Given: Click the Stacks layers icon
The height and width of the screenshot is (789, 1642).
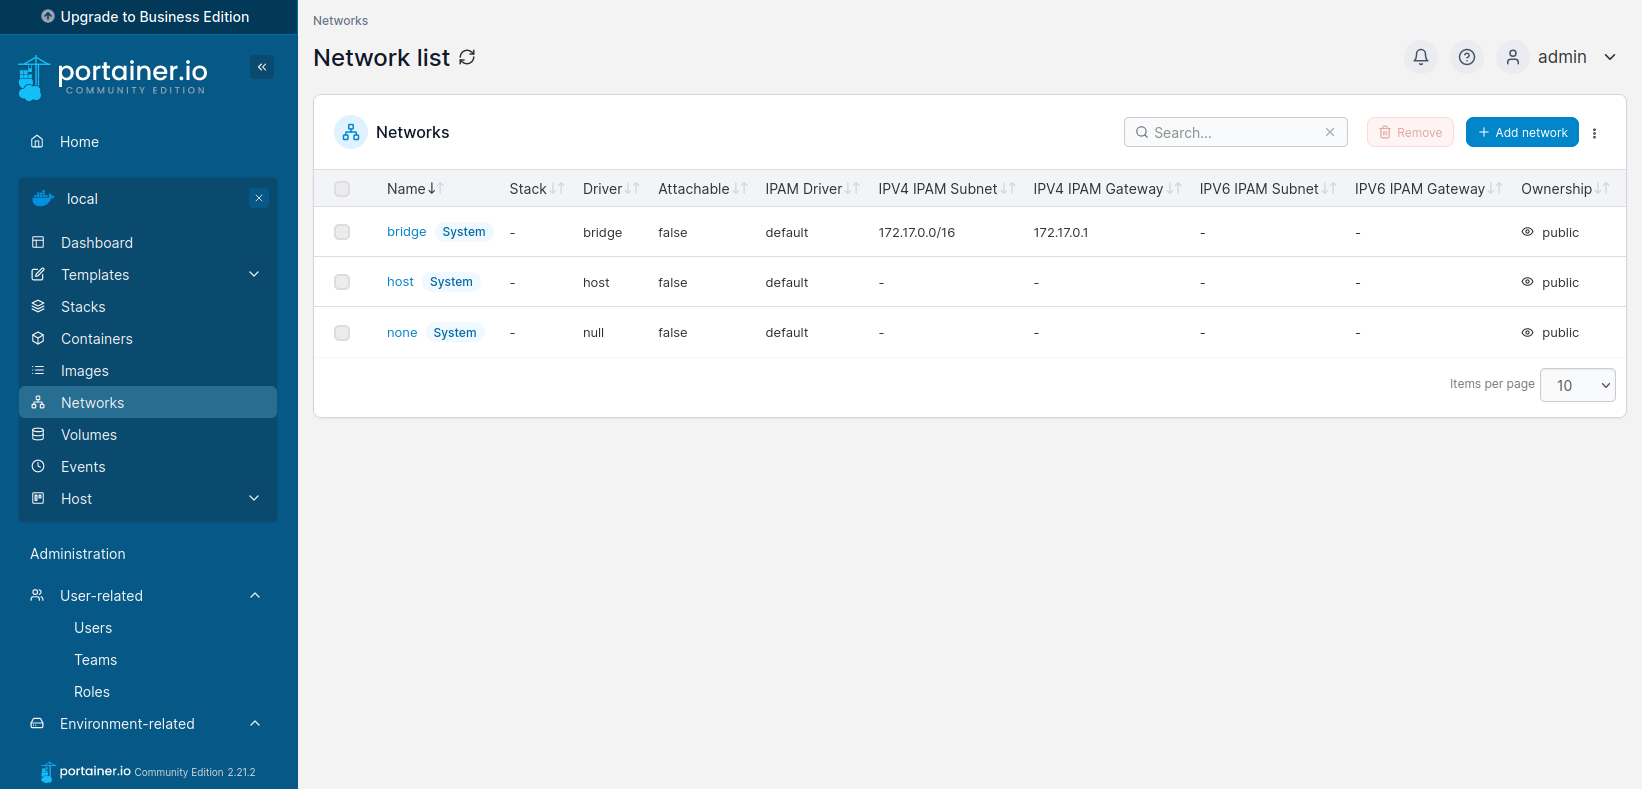Looking at the screenshot, I should click(x=38, y=306).
